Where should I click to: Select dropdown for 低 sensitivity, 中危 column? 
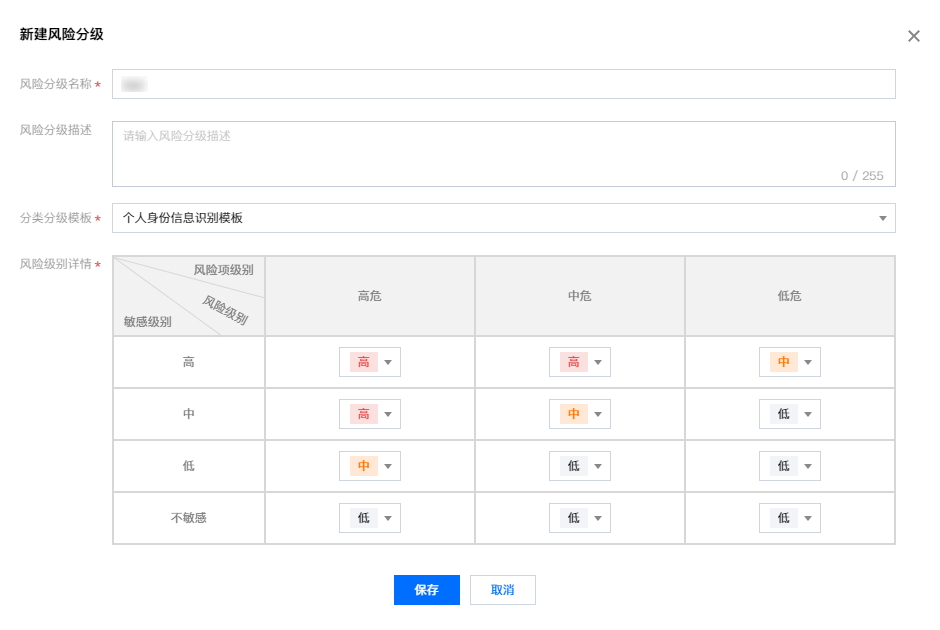point(580,466)
